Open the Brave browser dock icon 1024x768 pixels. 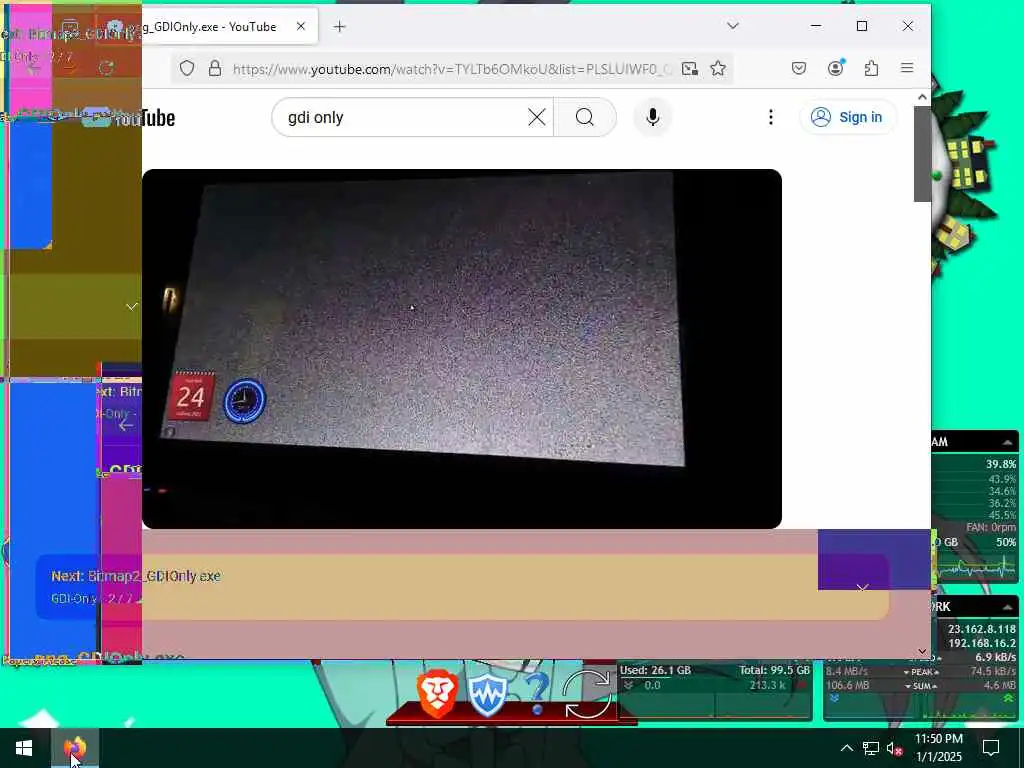[x=437, y=694]
